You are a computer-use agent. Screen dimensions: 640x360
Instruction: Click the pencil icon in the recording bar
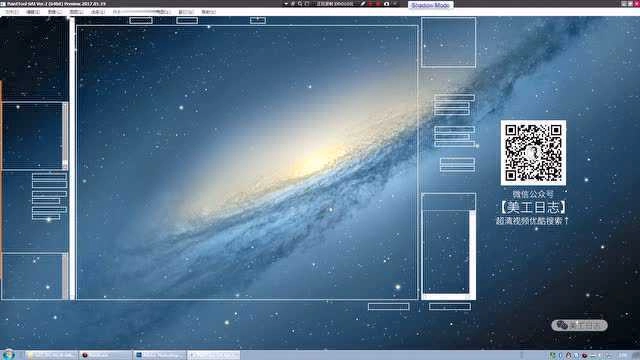[x=362, y=4]
